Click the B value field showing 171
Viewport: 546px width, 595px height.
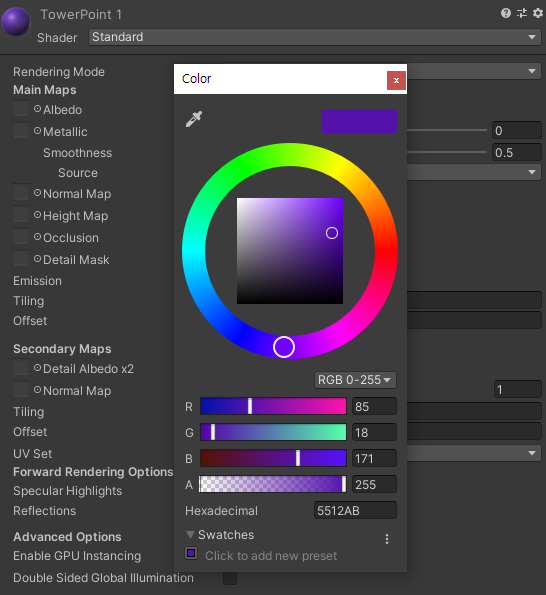coord(374,458)
